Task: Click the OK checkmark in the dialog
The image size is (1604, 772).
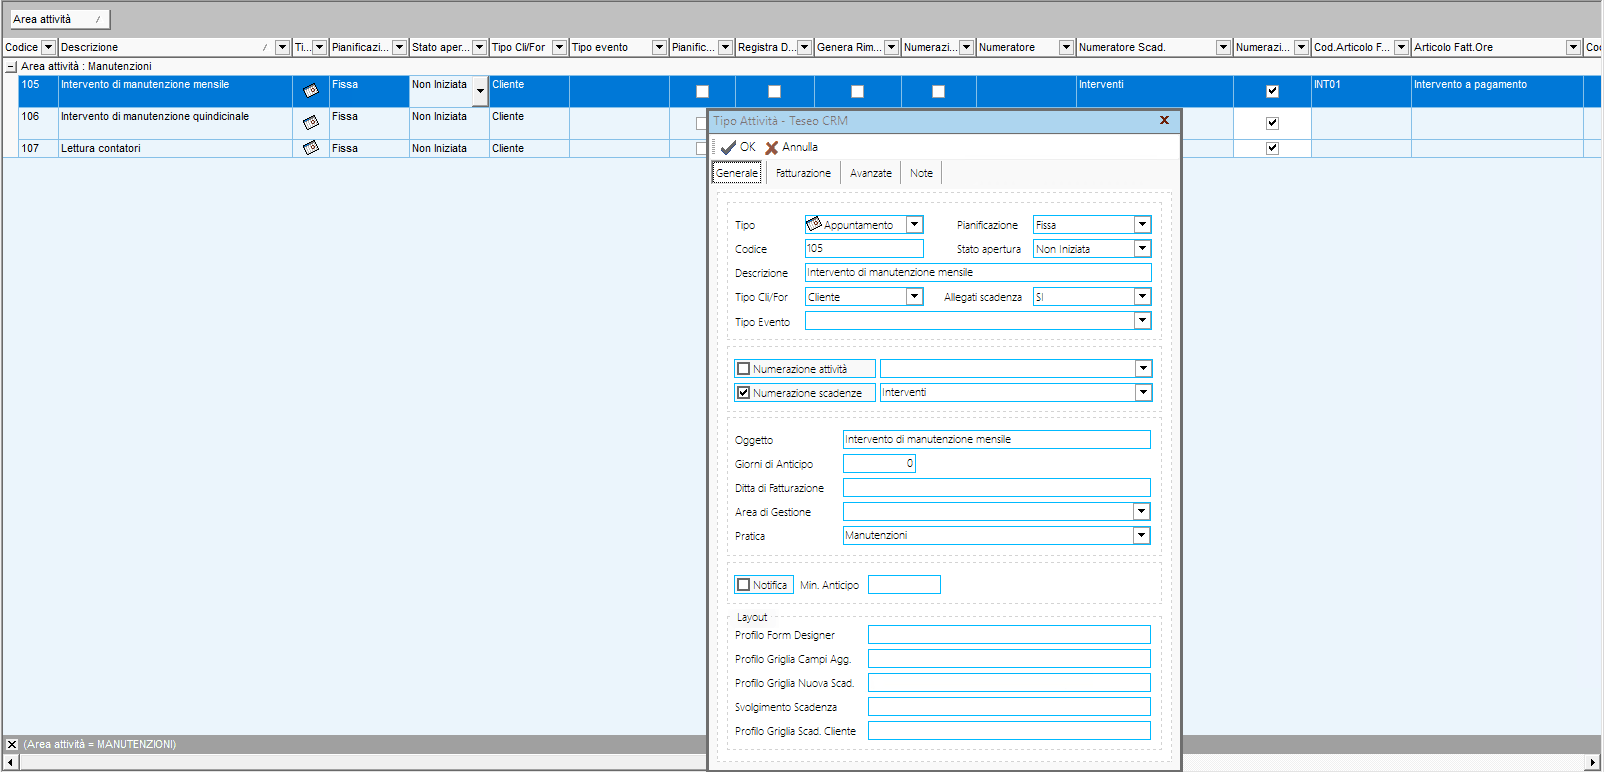Action: point(738,147)
